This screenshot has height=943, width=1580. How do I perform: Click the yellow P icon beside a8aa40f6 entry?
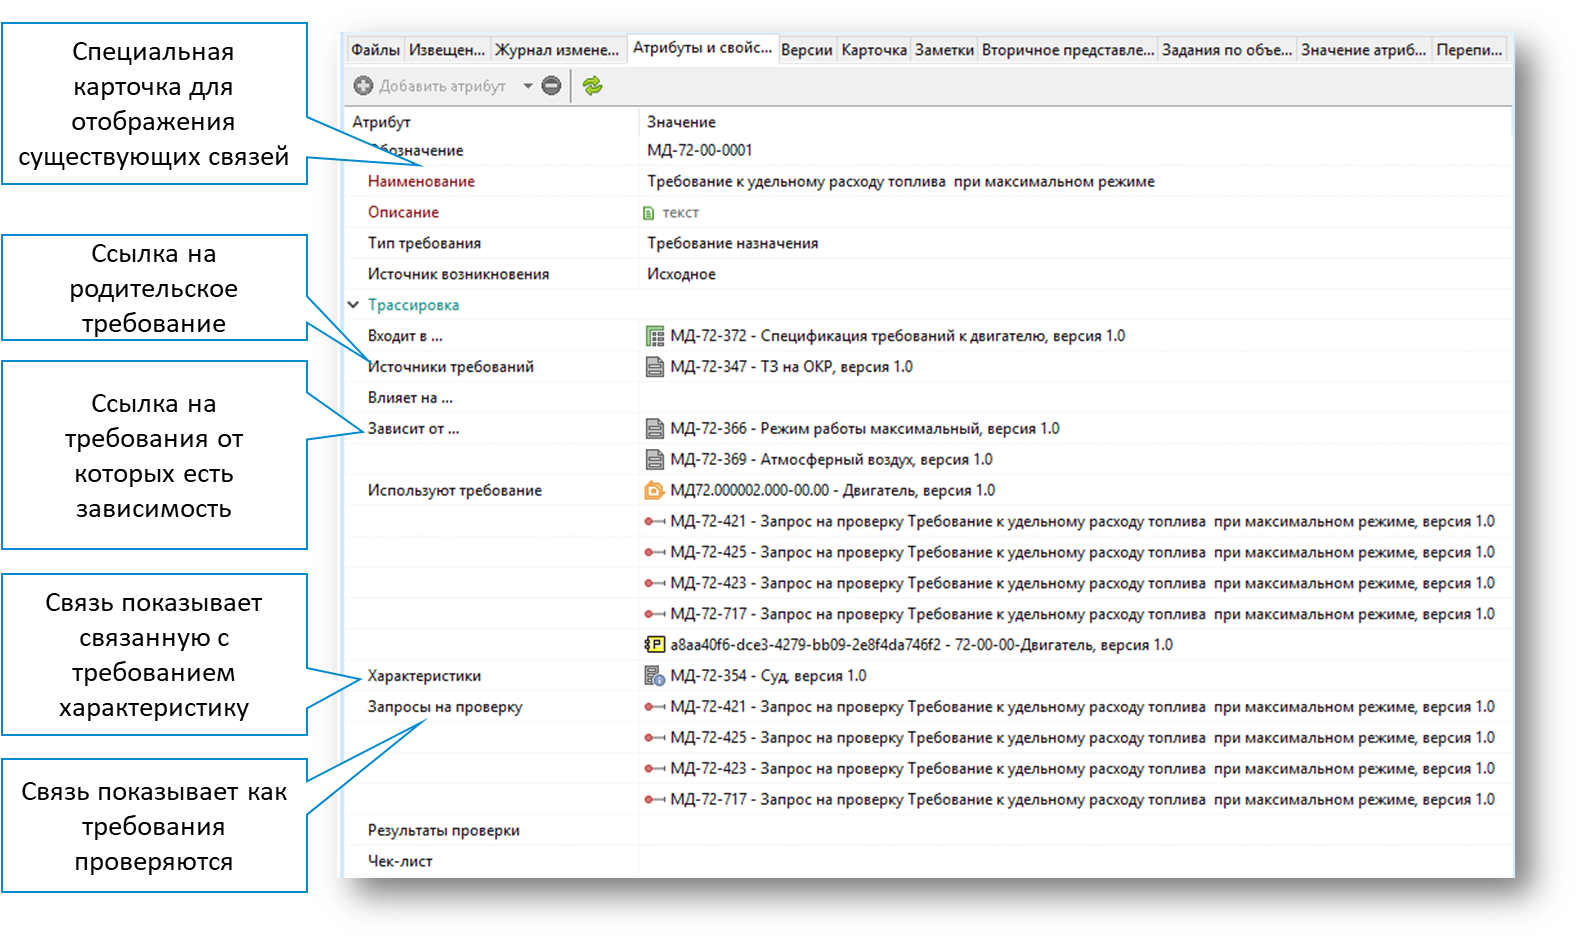(x=655, y=645)
